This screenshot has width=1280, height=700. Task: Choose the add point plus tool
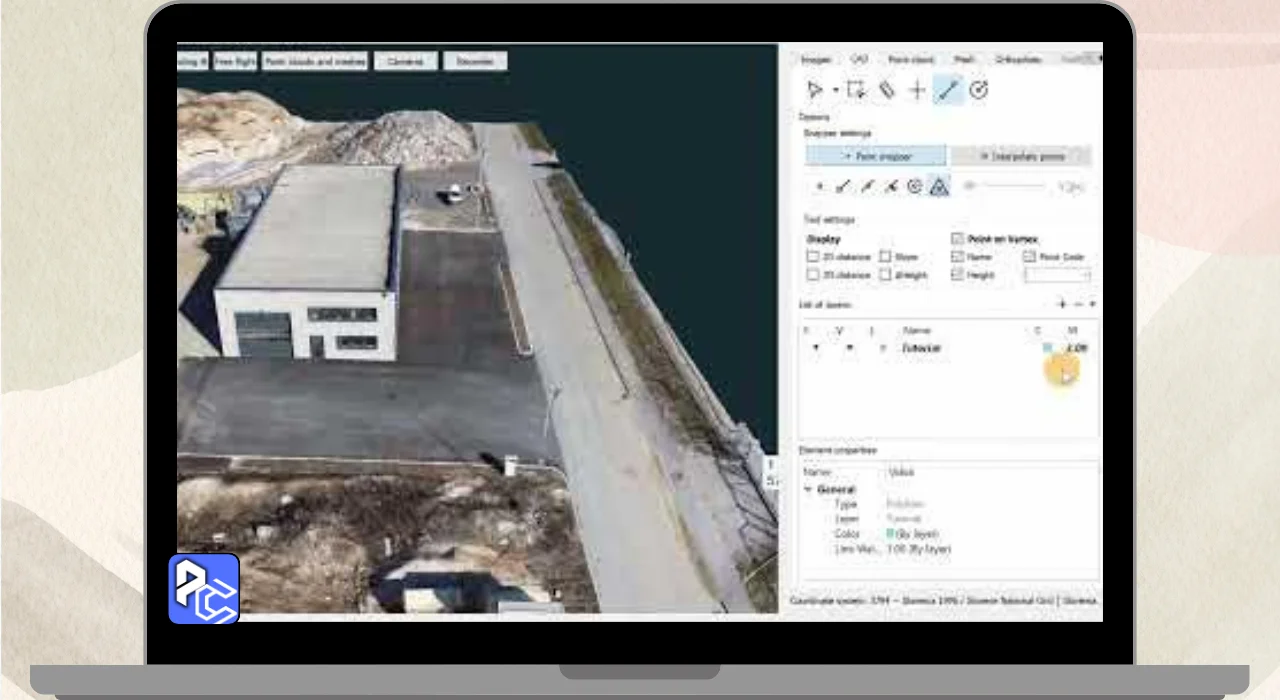click(x=917, y=91)
